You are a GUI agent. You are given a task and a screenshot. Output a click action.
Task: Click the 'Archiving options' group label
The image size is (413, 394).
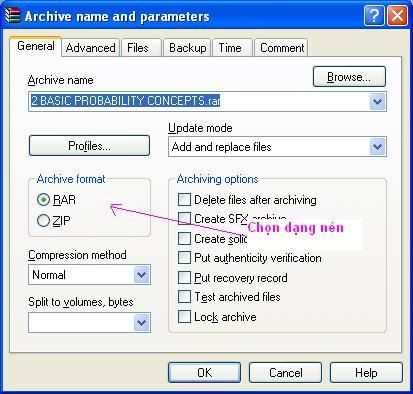coord(217,179)
